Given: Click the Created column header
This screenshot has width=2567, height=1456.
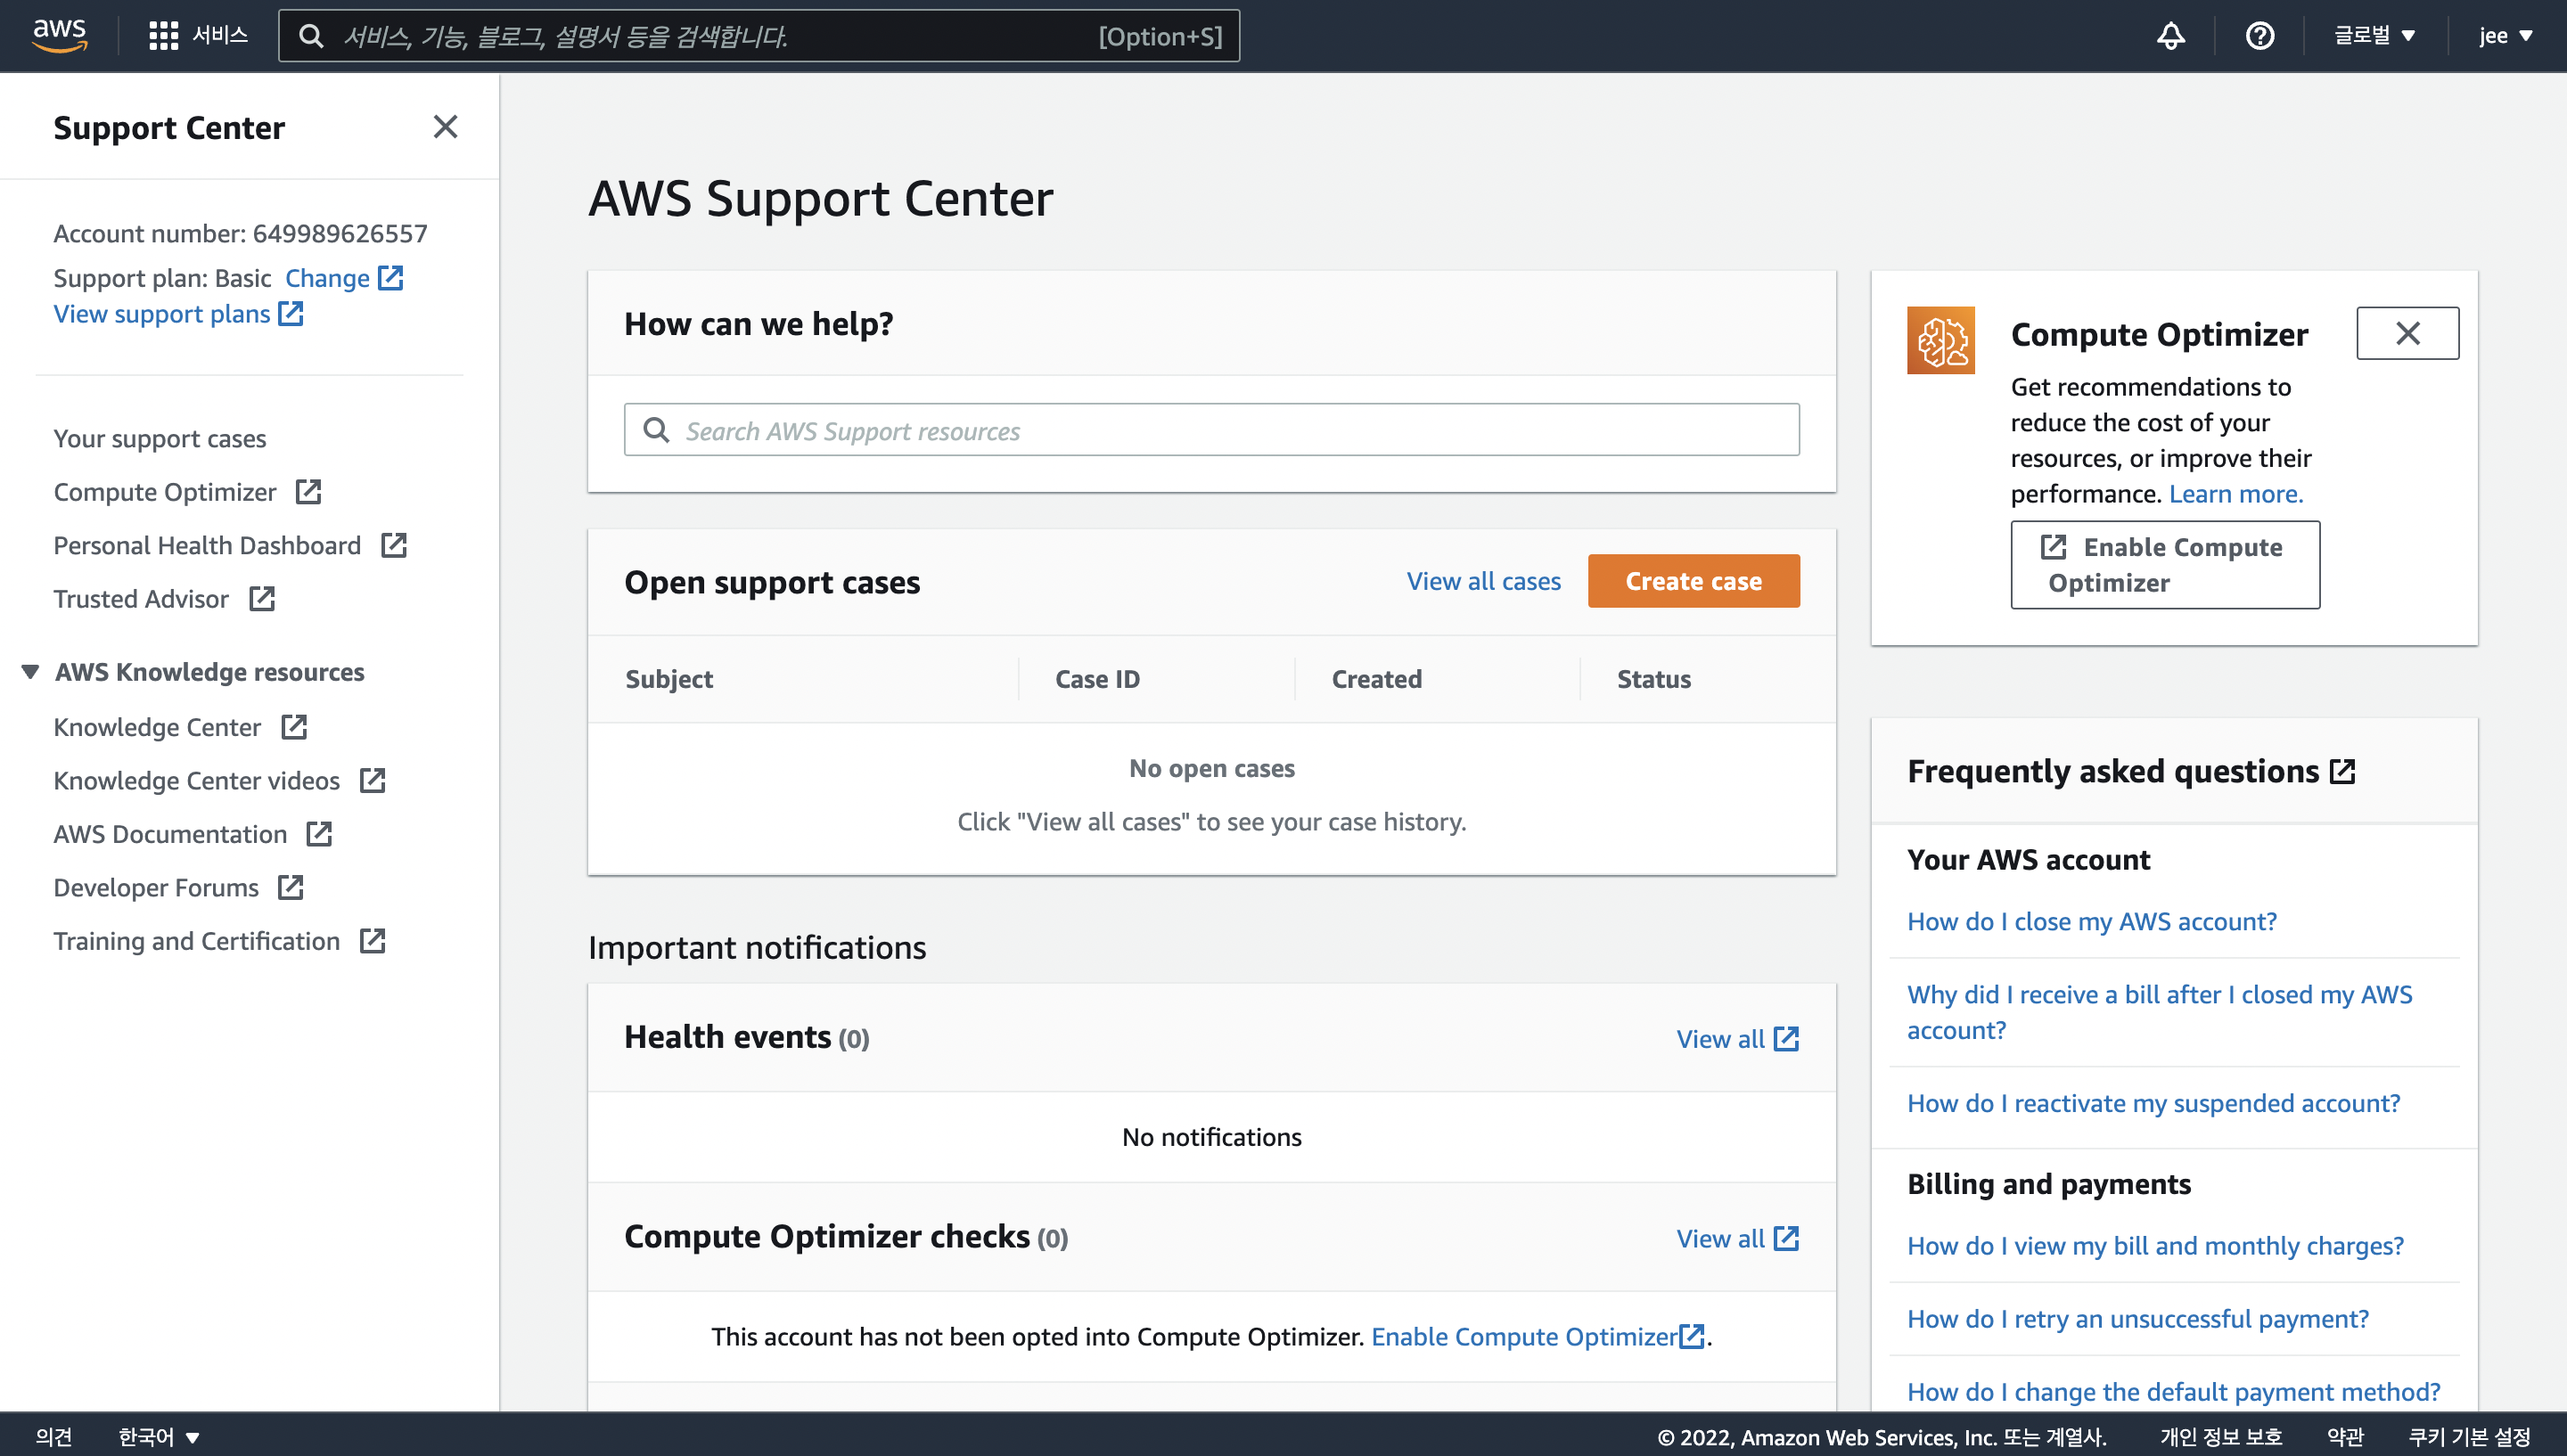Looking at the screenshot, I should 1376,679.
